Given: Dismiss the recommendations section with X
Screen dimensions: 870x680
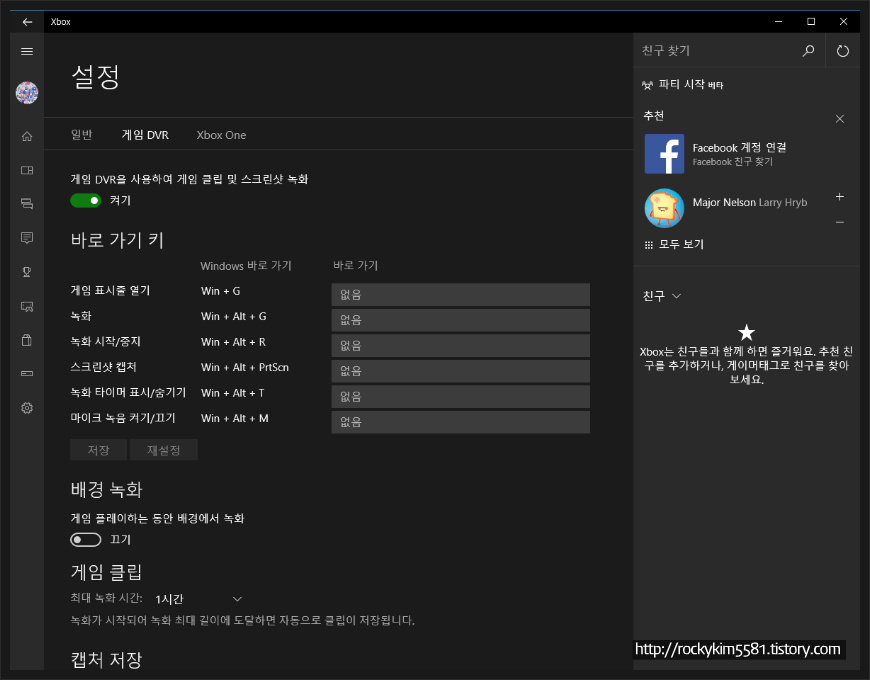Looking at the screenshot, I should click(840, 119).
